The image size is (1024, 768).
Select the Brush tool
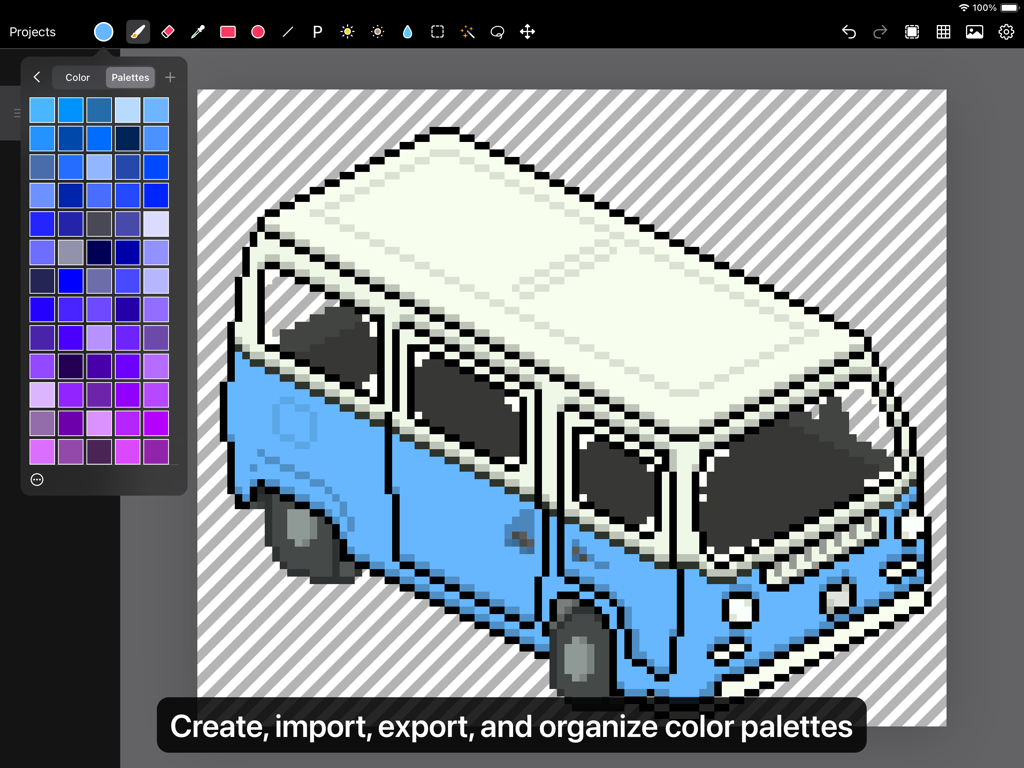point(137,31)
